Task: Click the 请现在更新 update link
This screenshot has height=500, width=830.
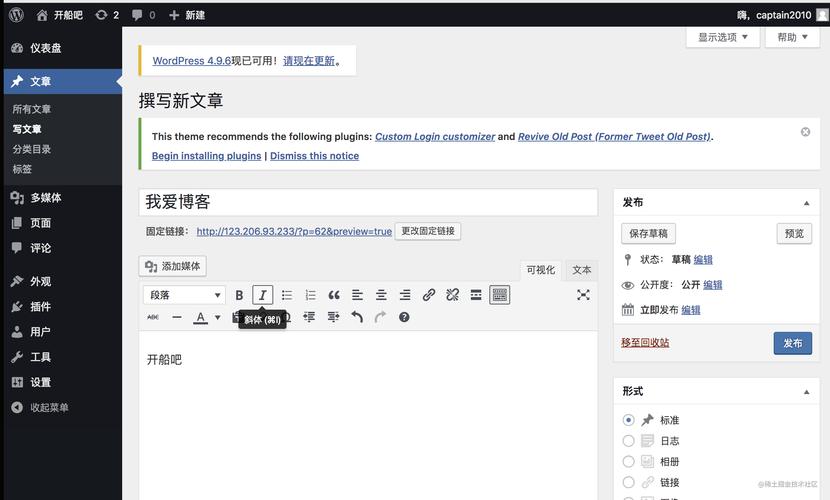Action: 309,61
